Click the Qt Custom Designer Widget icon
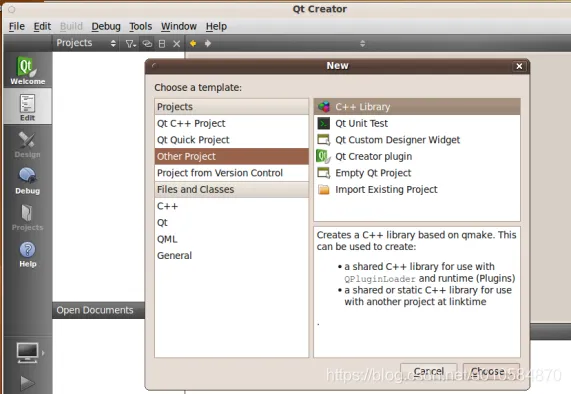 324,140
